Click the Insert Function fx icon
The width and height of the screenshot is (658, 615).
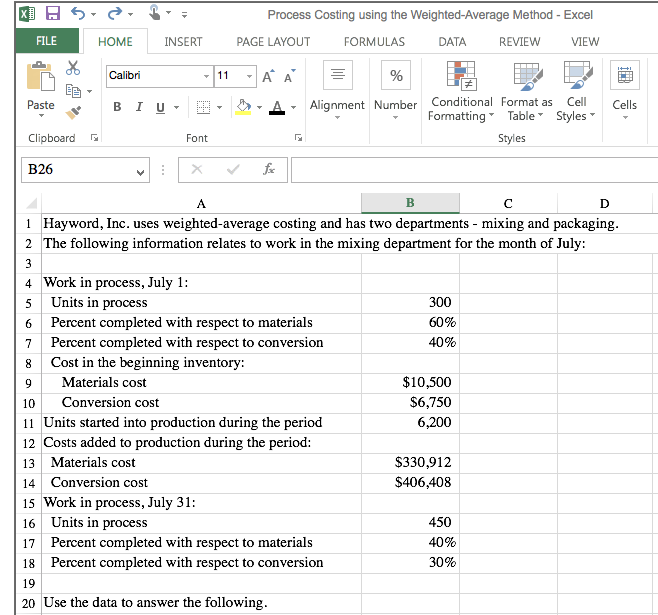(269, 169)
